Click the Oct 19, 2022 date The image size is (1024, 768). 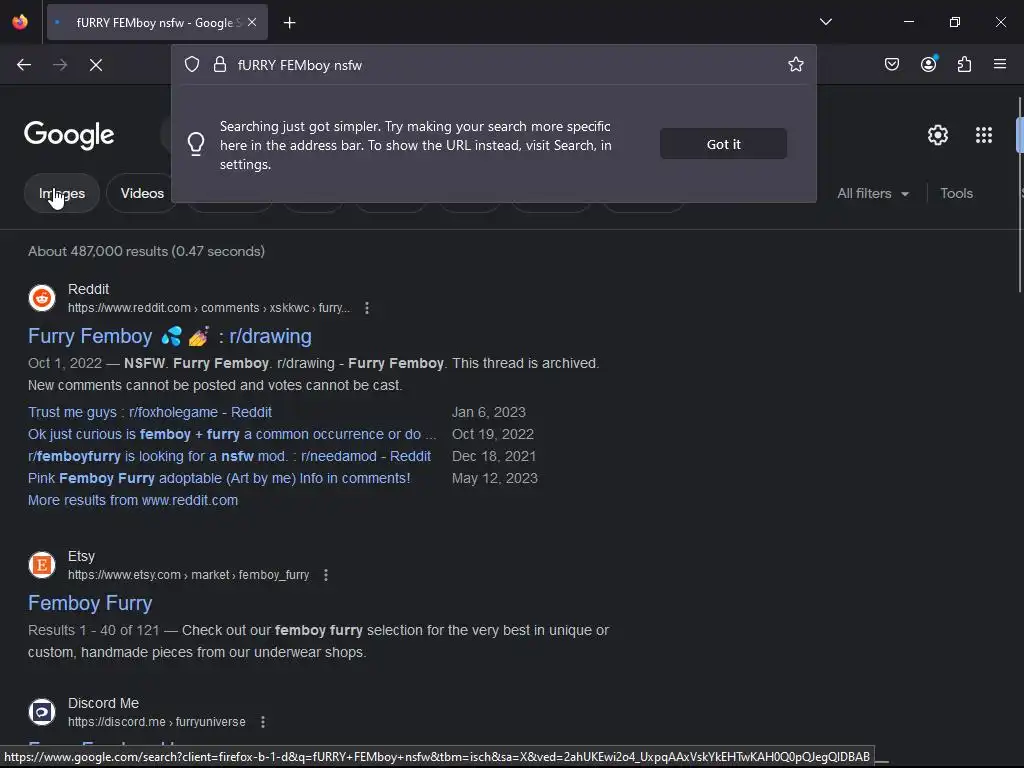[492, 434]
